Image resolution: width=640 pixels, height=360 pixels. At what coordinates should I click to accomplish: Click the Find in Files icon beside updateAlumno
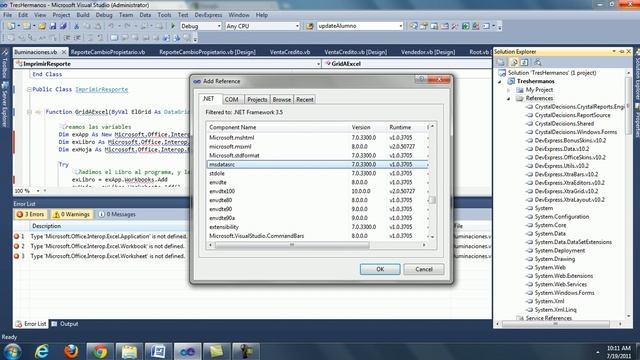[x=310, y=26]
